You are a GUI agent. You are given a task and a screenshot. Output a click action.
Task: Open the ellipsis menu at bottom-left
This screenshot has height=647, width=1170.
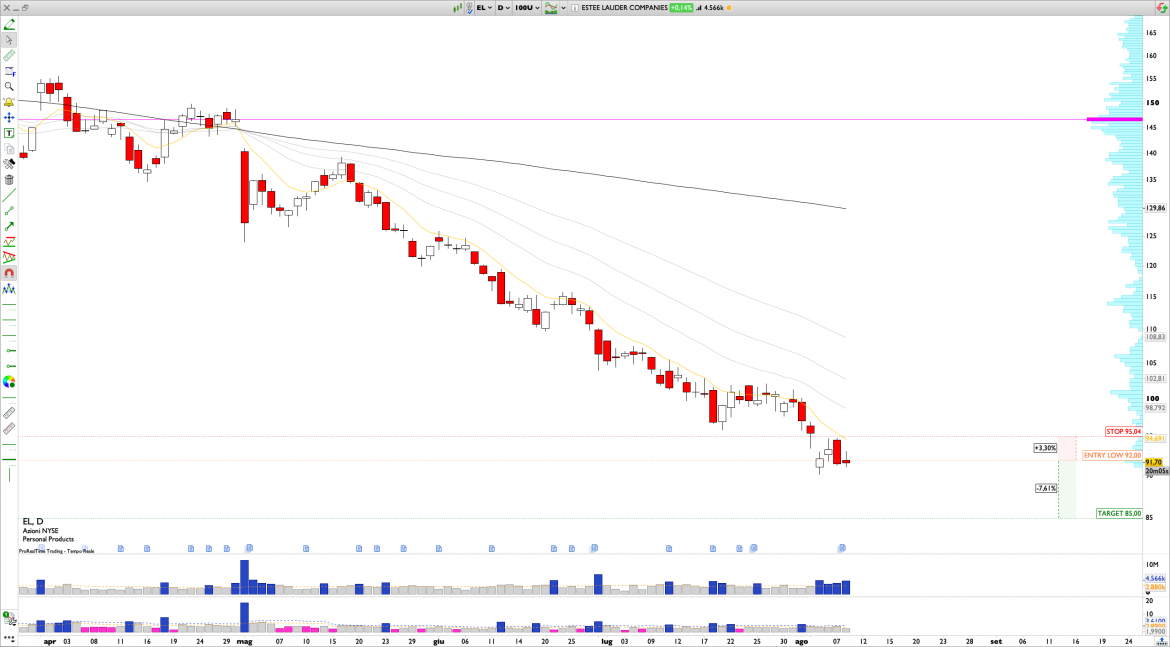click(9, 636)
